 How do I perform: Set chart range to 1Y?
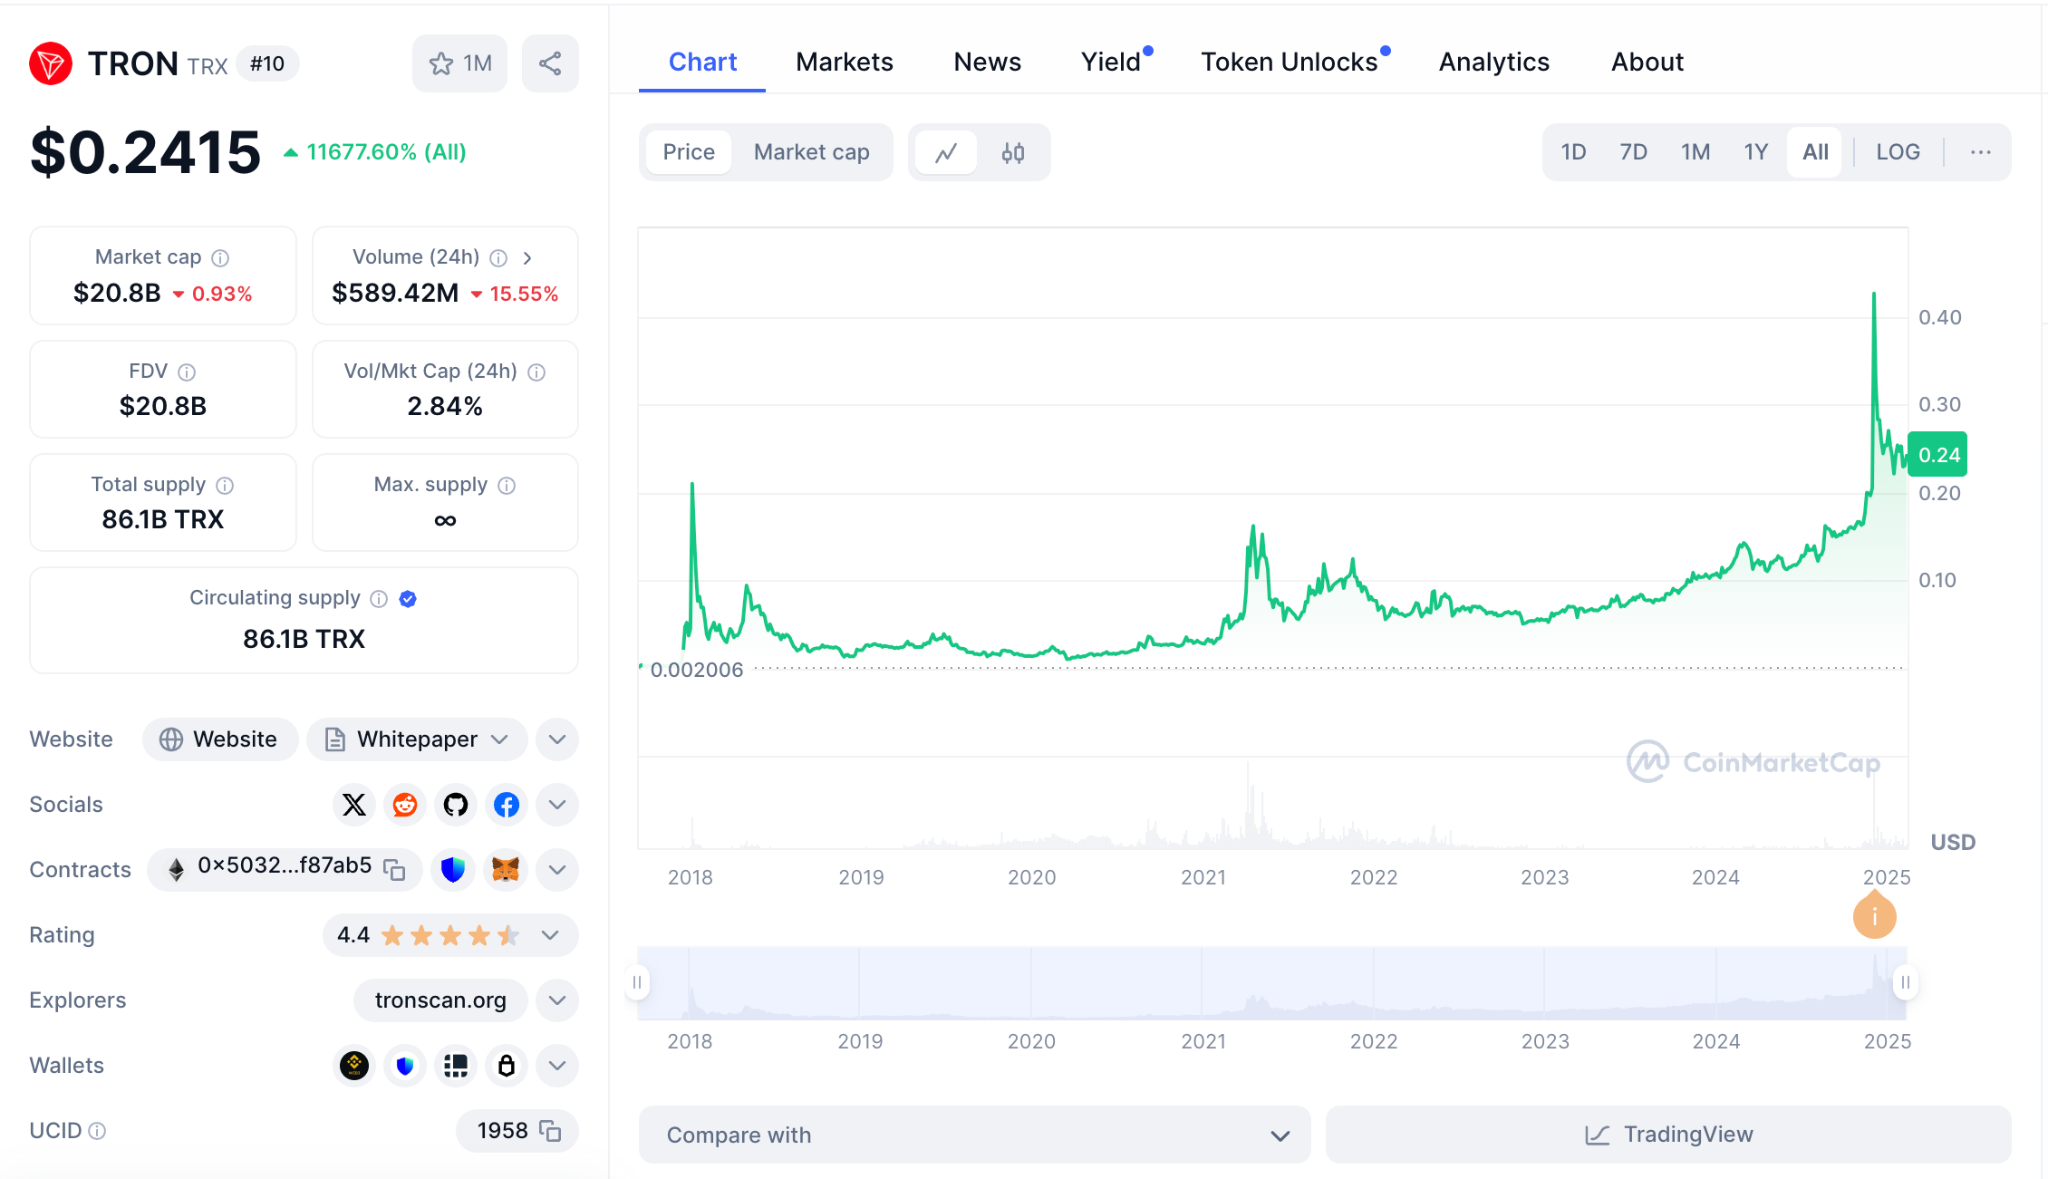(x=1756, y=152)
